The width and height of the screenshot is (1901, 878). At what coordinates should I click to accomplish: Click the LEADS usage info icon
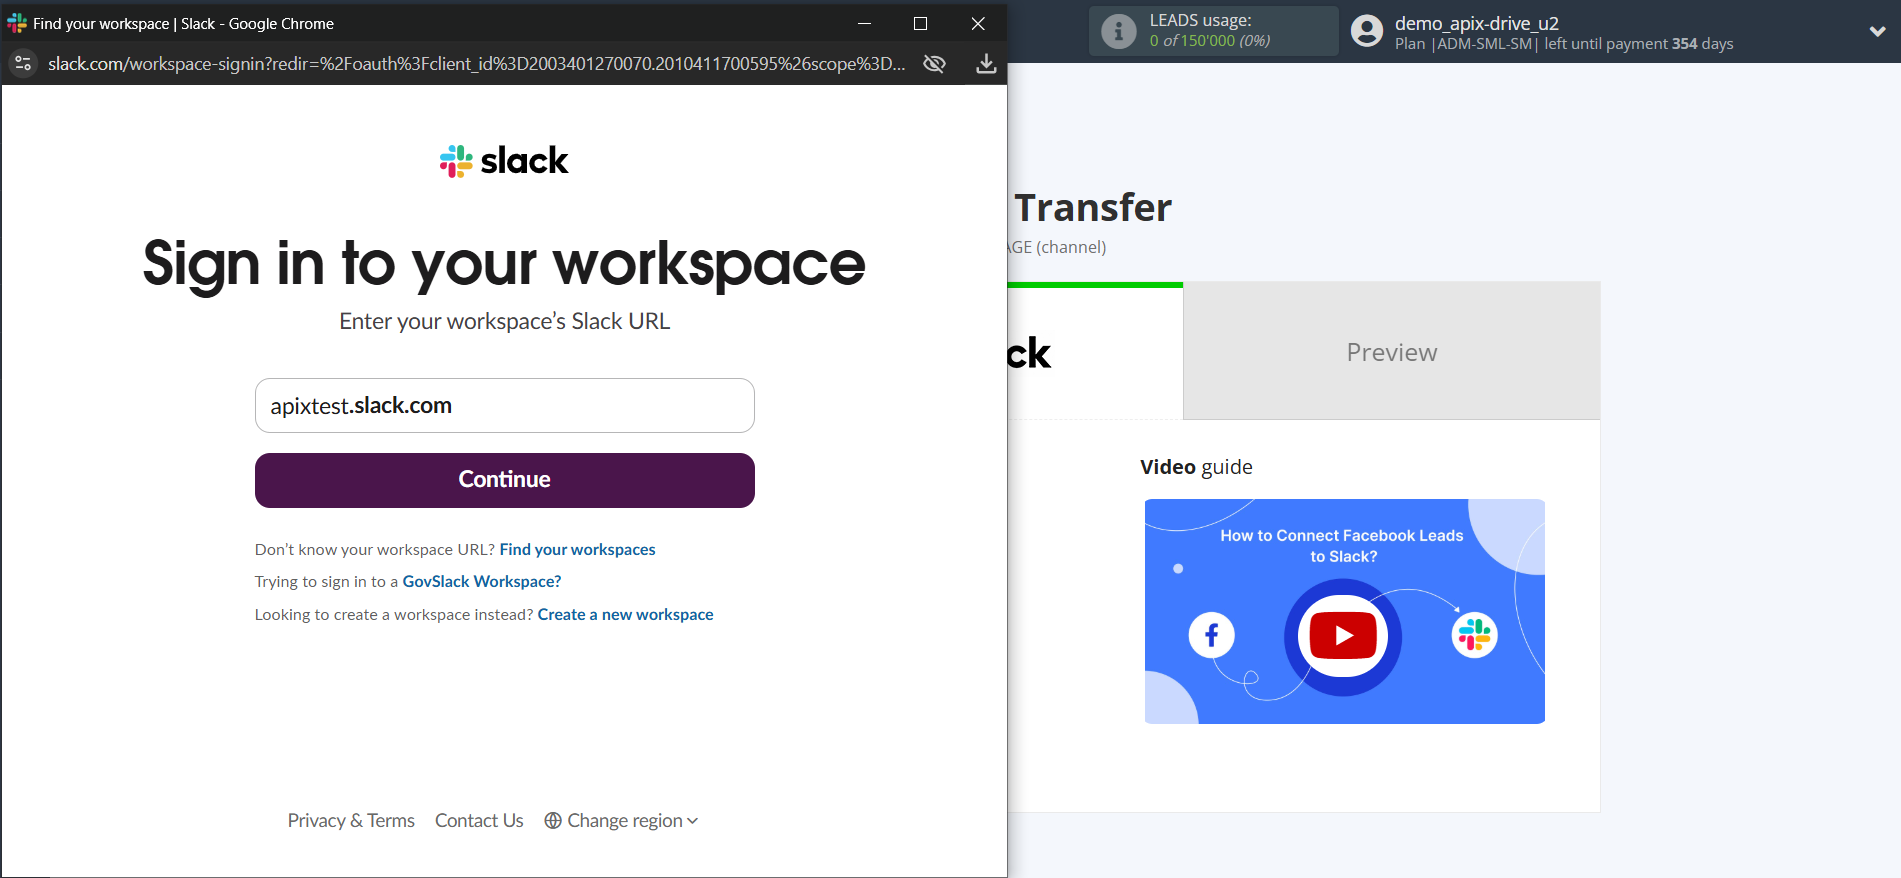1118,31
